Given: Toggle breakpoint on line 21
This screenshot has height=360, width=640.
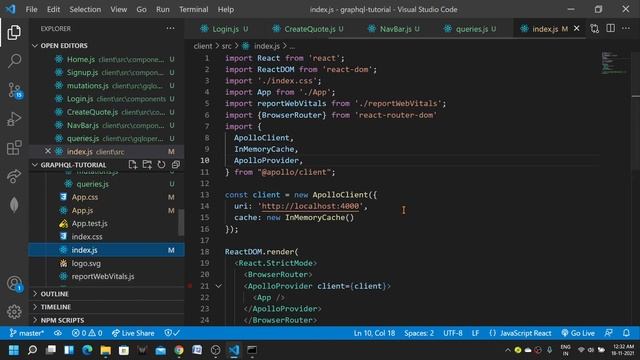Looking at the screenshot, I should (190, 286).
